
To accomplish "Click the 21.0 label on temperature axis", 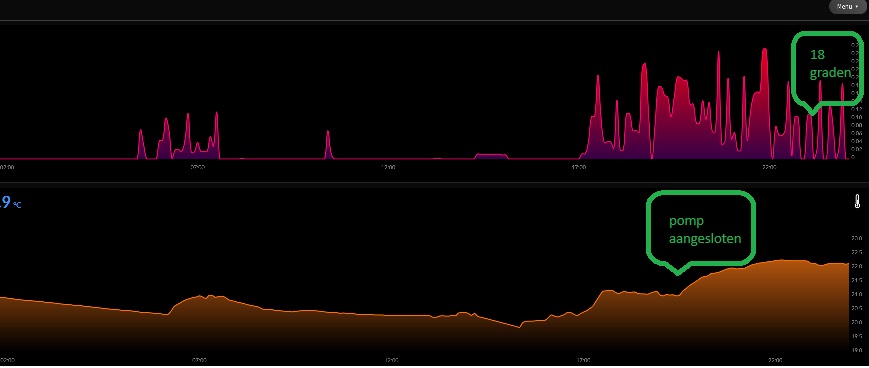I will (857, 294).
